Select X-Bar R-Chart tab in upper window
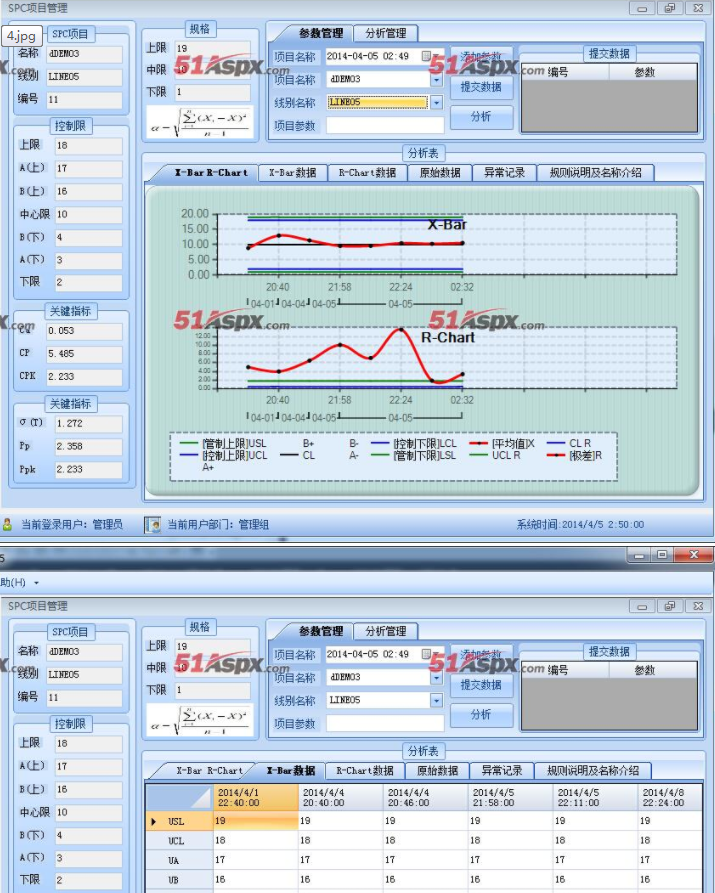715x893 pixels. point(211,173)
